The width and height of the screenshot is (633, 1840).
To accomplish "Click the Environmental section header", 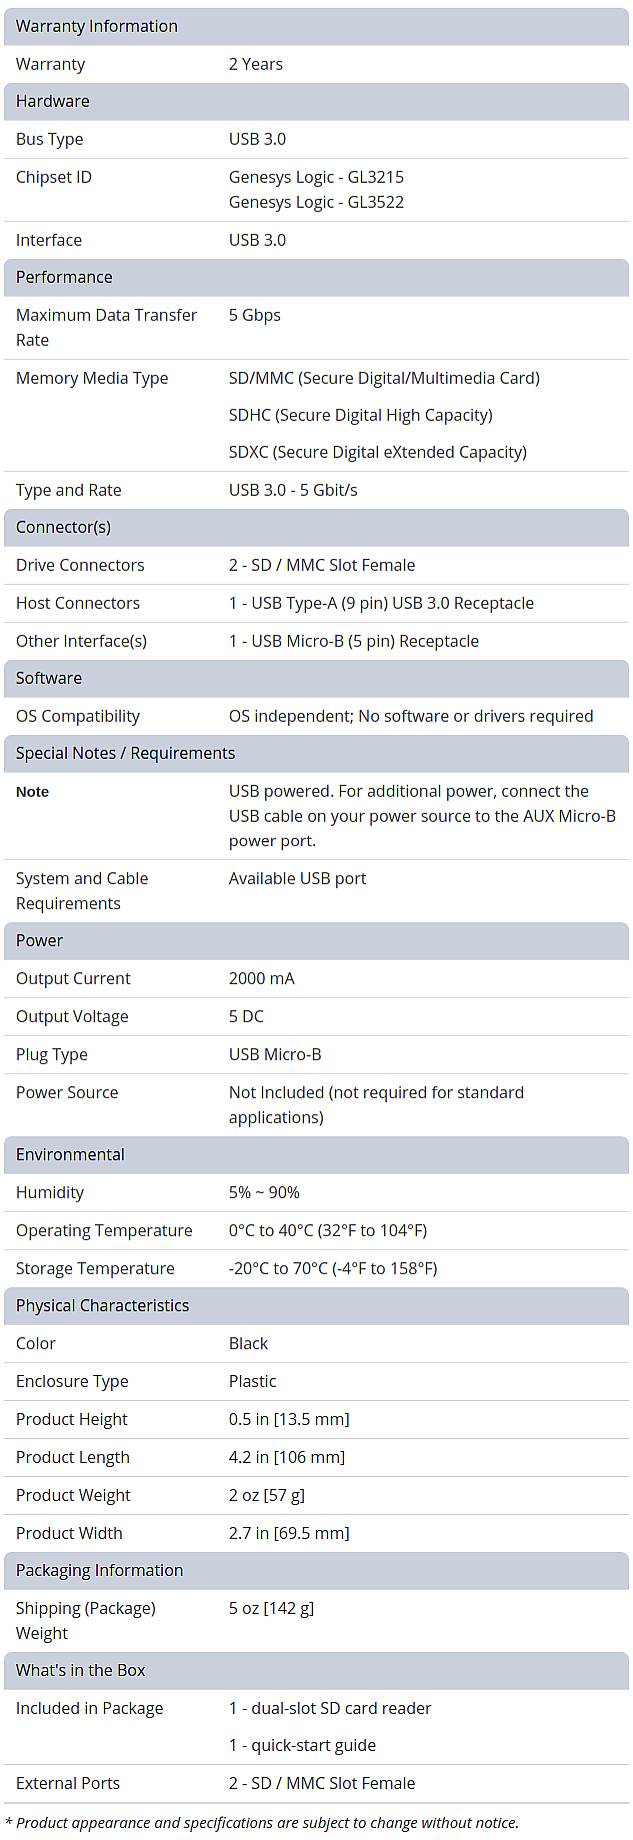I will 70,1154.
